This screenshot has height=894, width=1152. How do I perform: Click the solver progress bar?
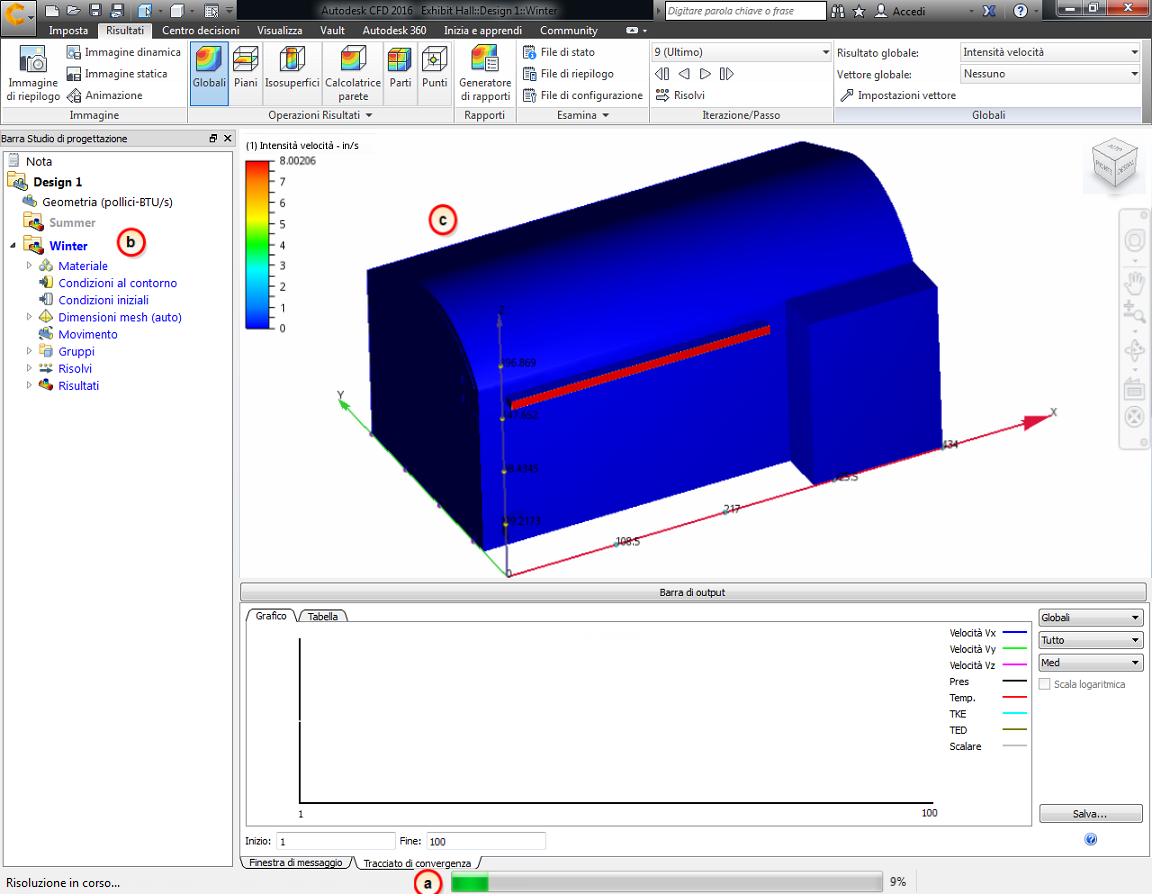pos(666,882)
